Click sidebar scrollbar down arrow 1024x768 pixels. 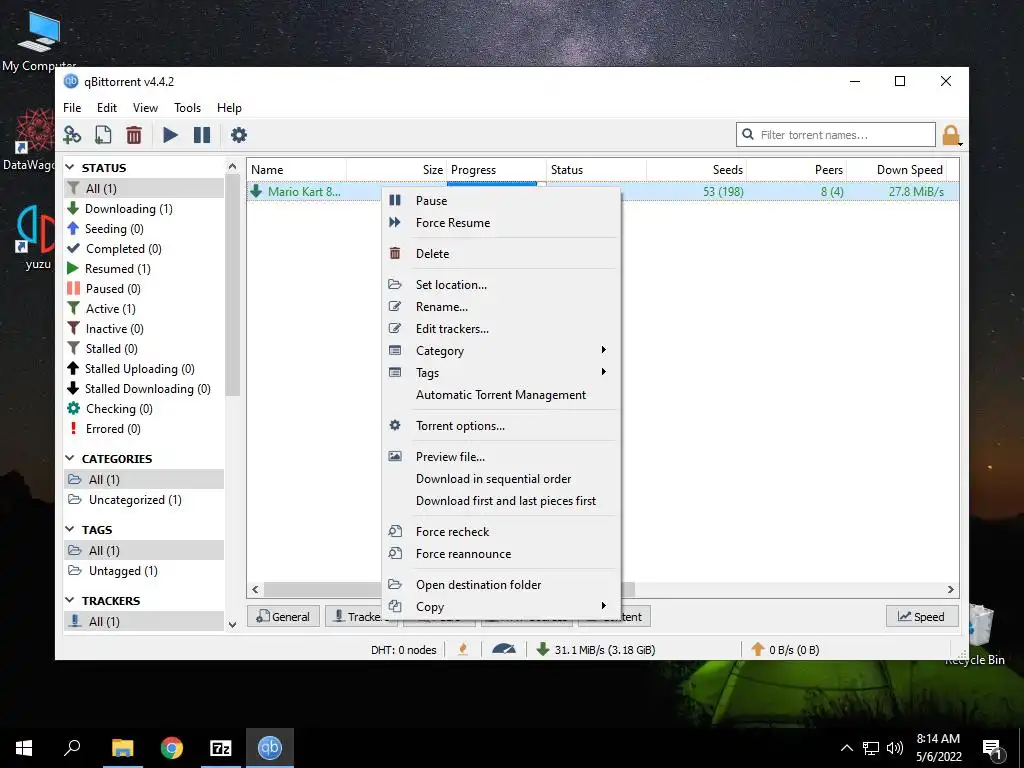coord(232,624)
